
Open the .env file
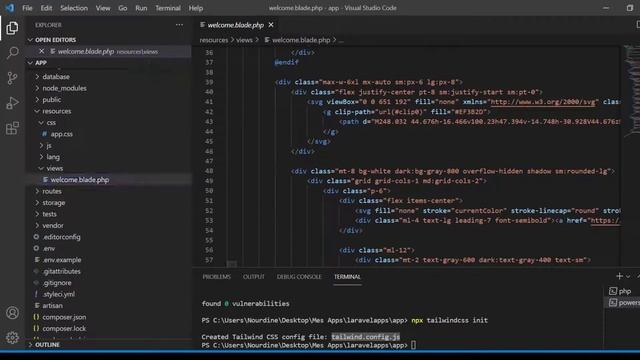tap(49, 248)
